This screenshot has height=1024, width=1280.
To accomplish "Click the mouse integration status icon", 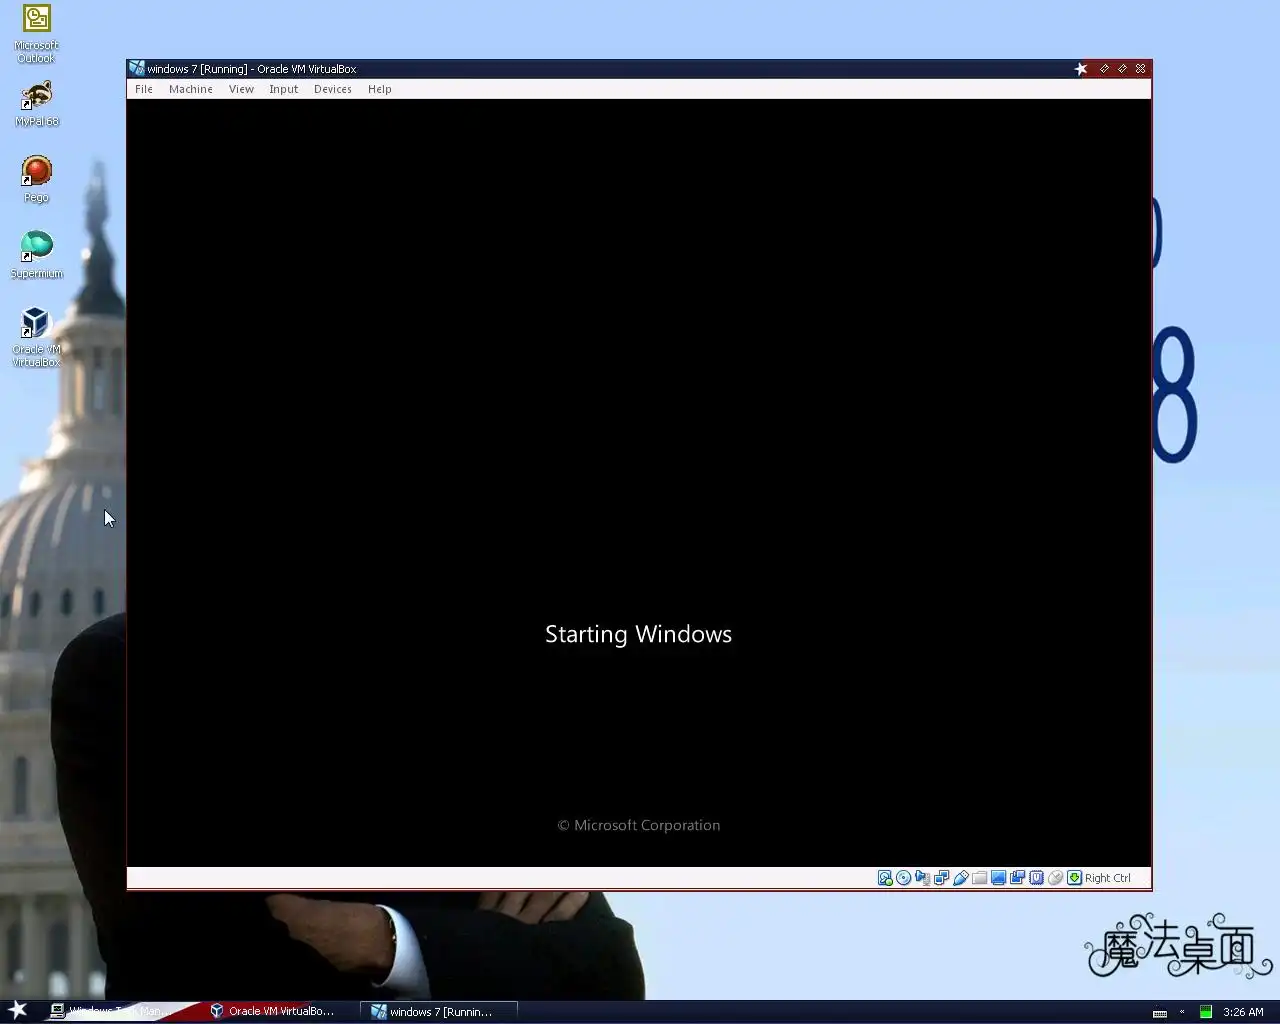I will pyautogui.click(x=1056, y=878).
